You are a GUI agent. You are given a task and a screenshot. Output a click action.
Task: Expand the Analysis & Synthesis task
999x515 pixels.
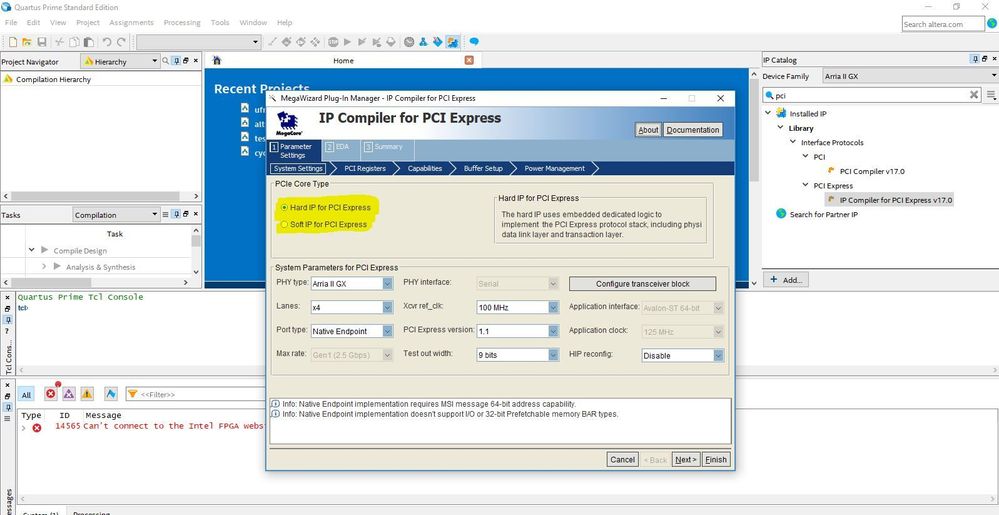44,266
